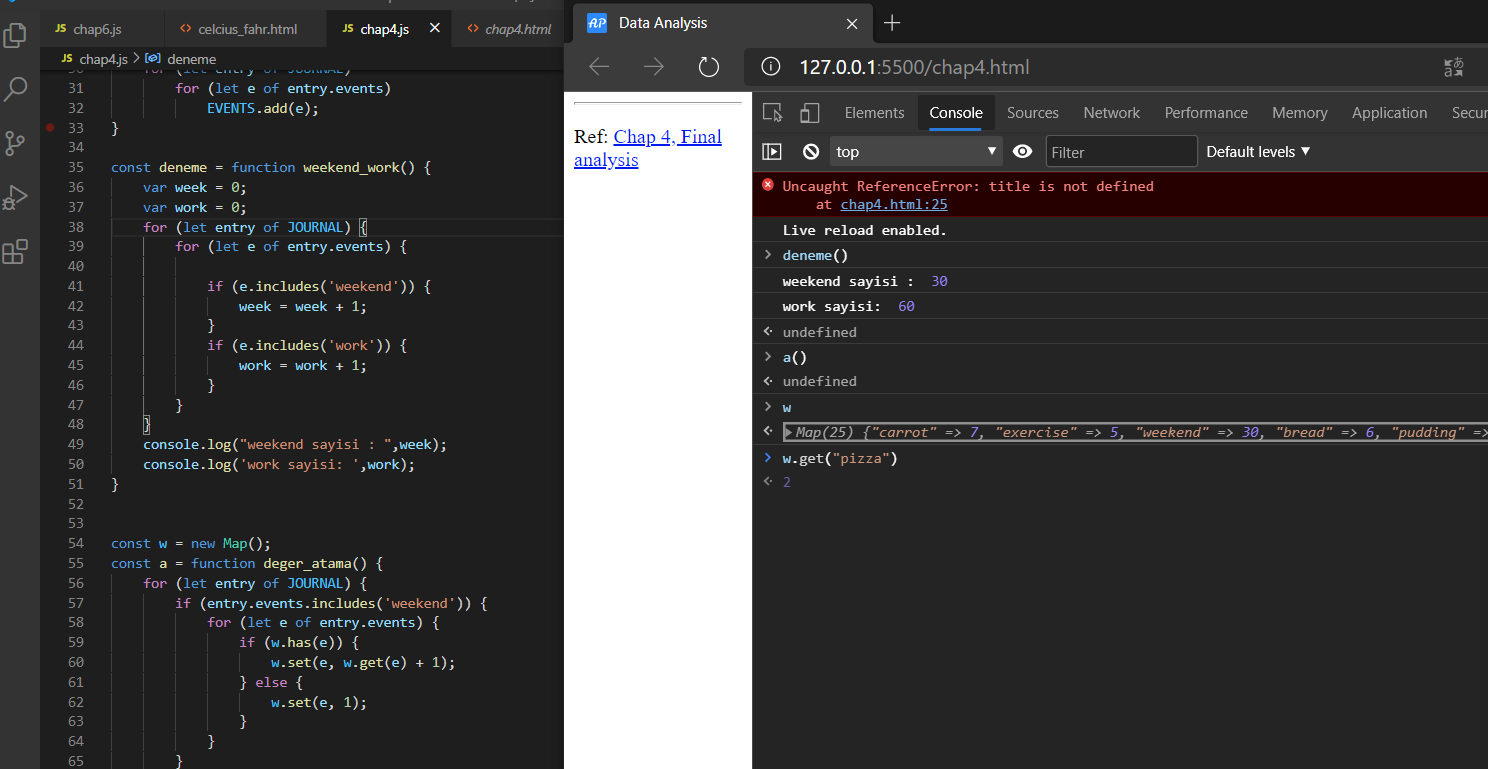The height and width of the screenshot is (769, 1488).
Task: Activate DevTools inspect element picker
Action: coord(772,112)
